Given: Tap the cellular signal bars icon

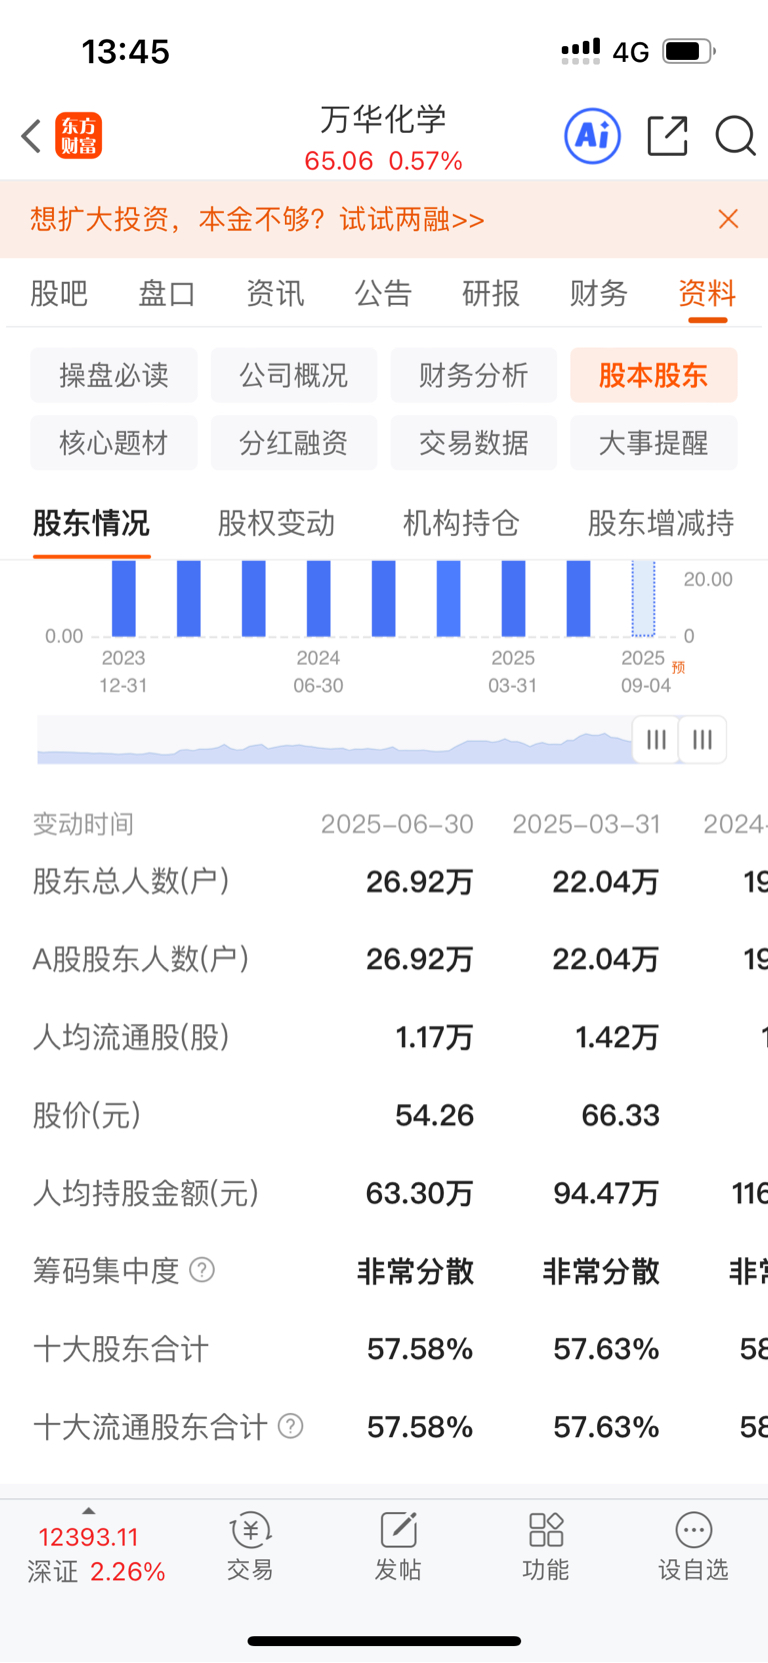Looking at the screenshot, I should coord(581,50).
